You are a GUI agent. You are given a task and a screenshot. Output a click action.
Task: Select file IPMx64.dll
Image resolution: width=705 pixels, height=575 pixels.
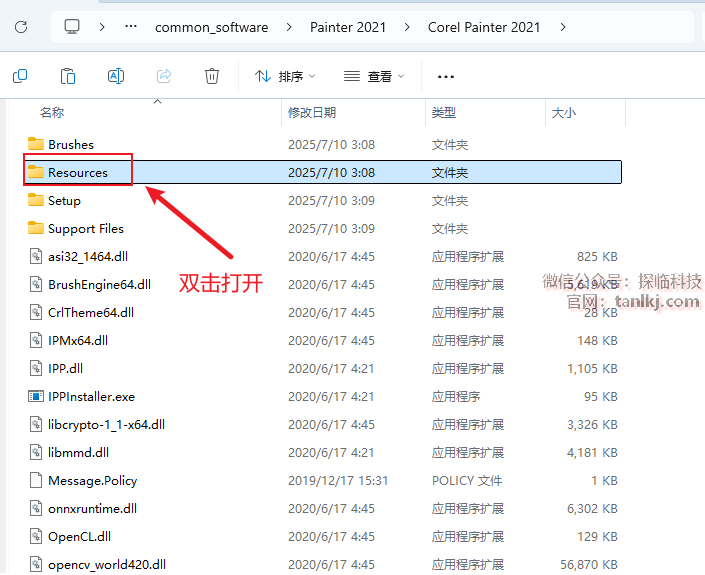coord(78,341)
